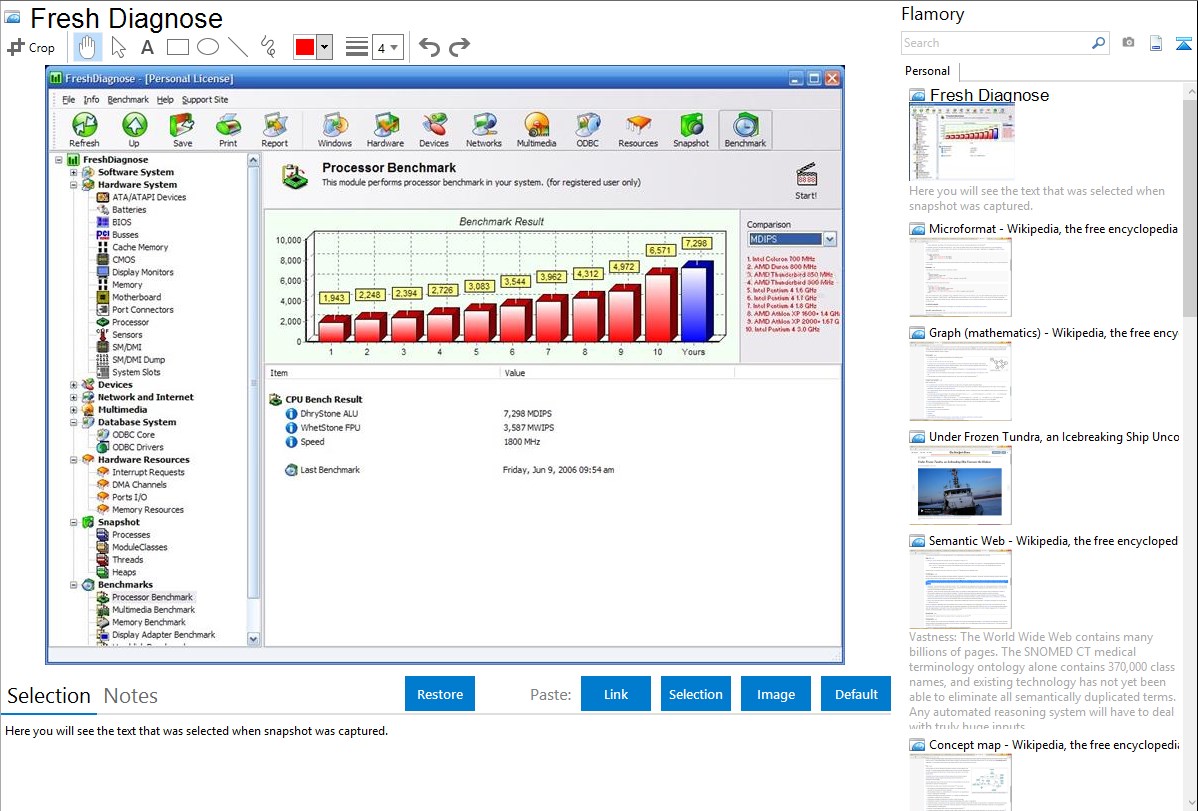Open the Help menu

(x=165, y=99)
